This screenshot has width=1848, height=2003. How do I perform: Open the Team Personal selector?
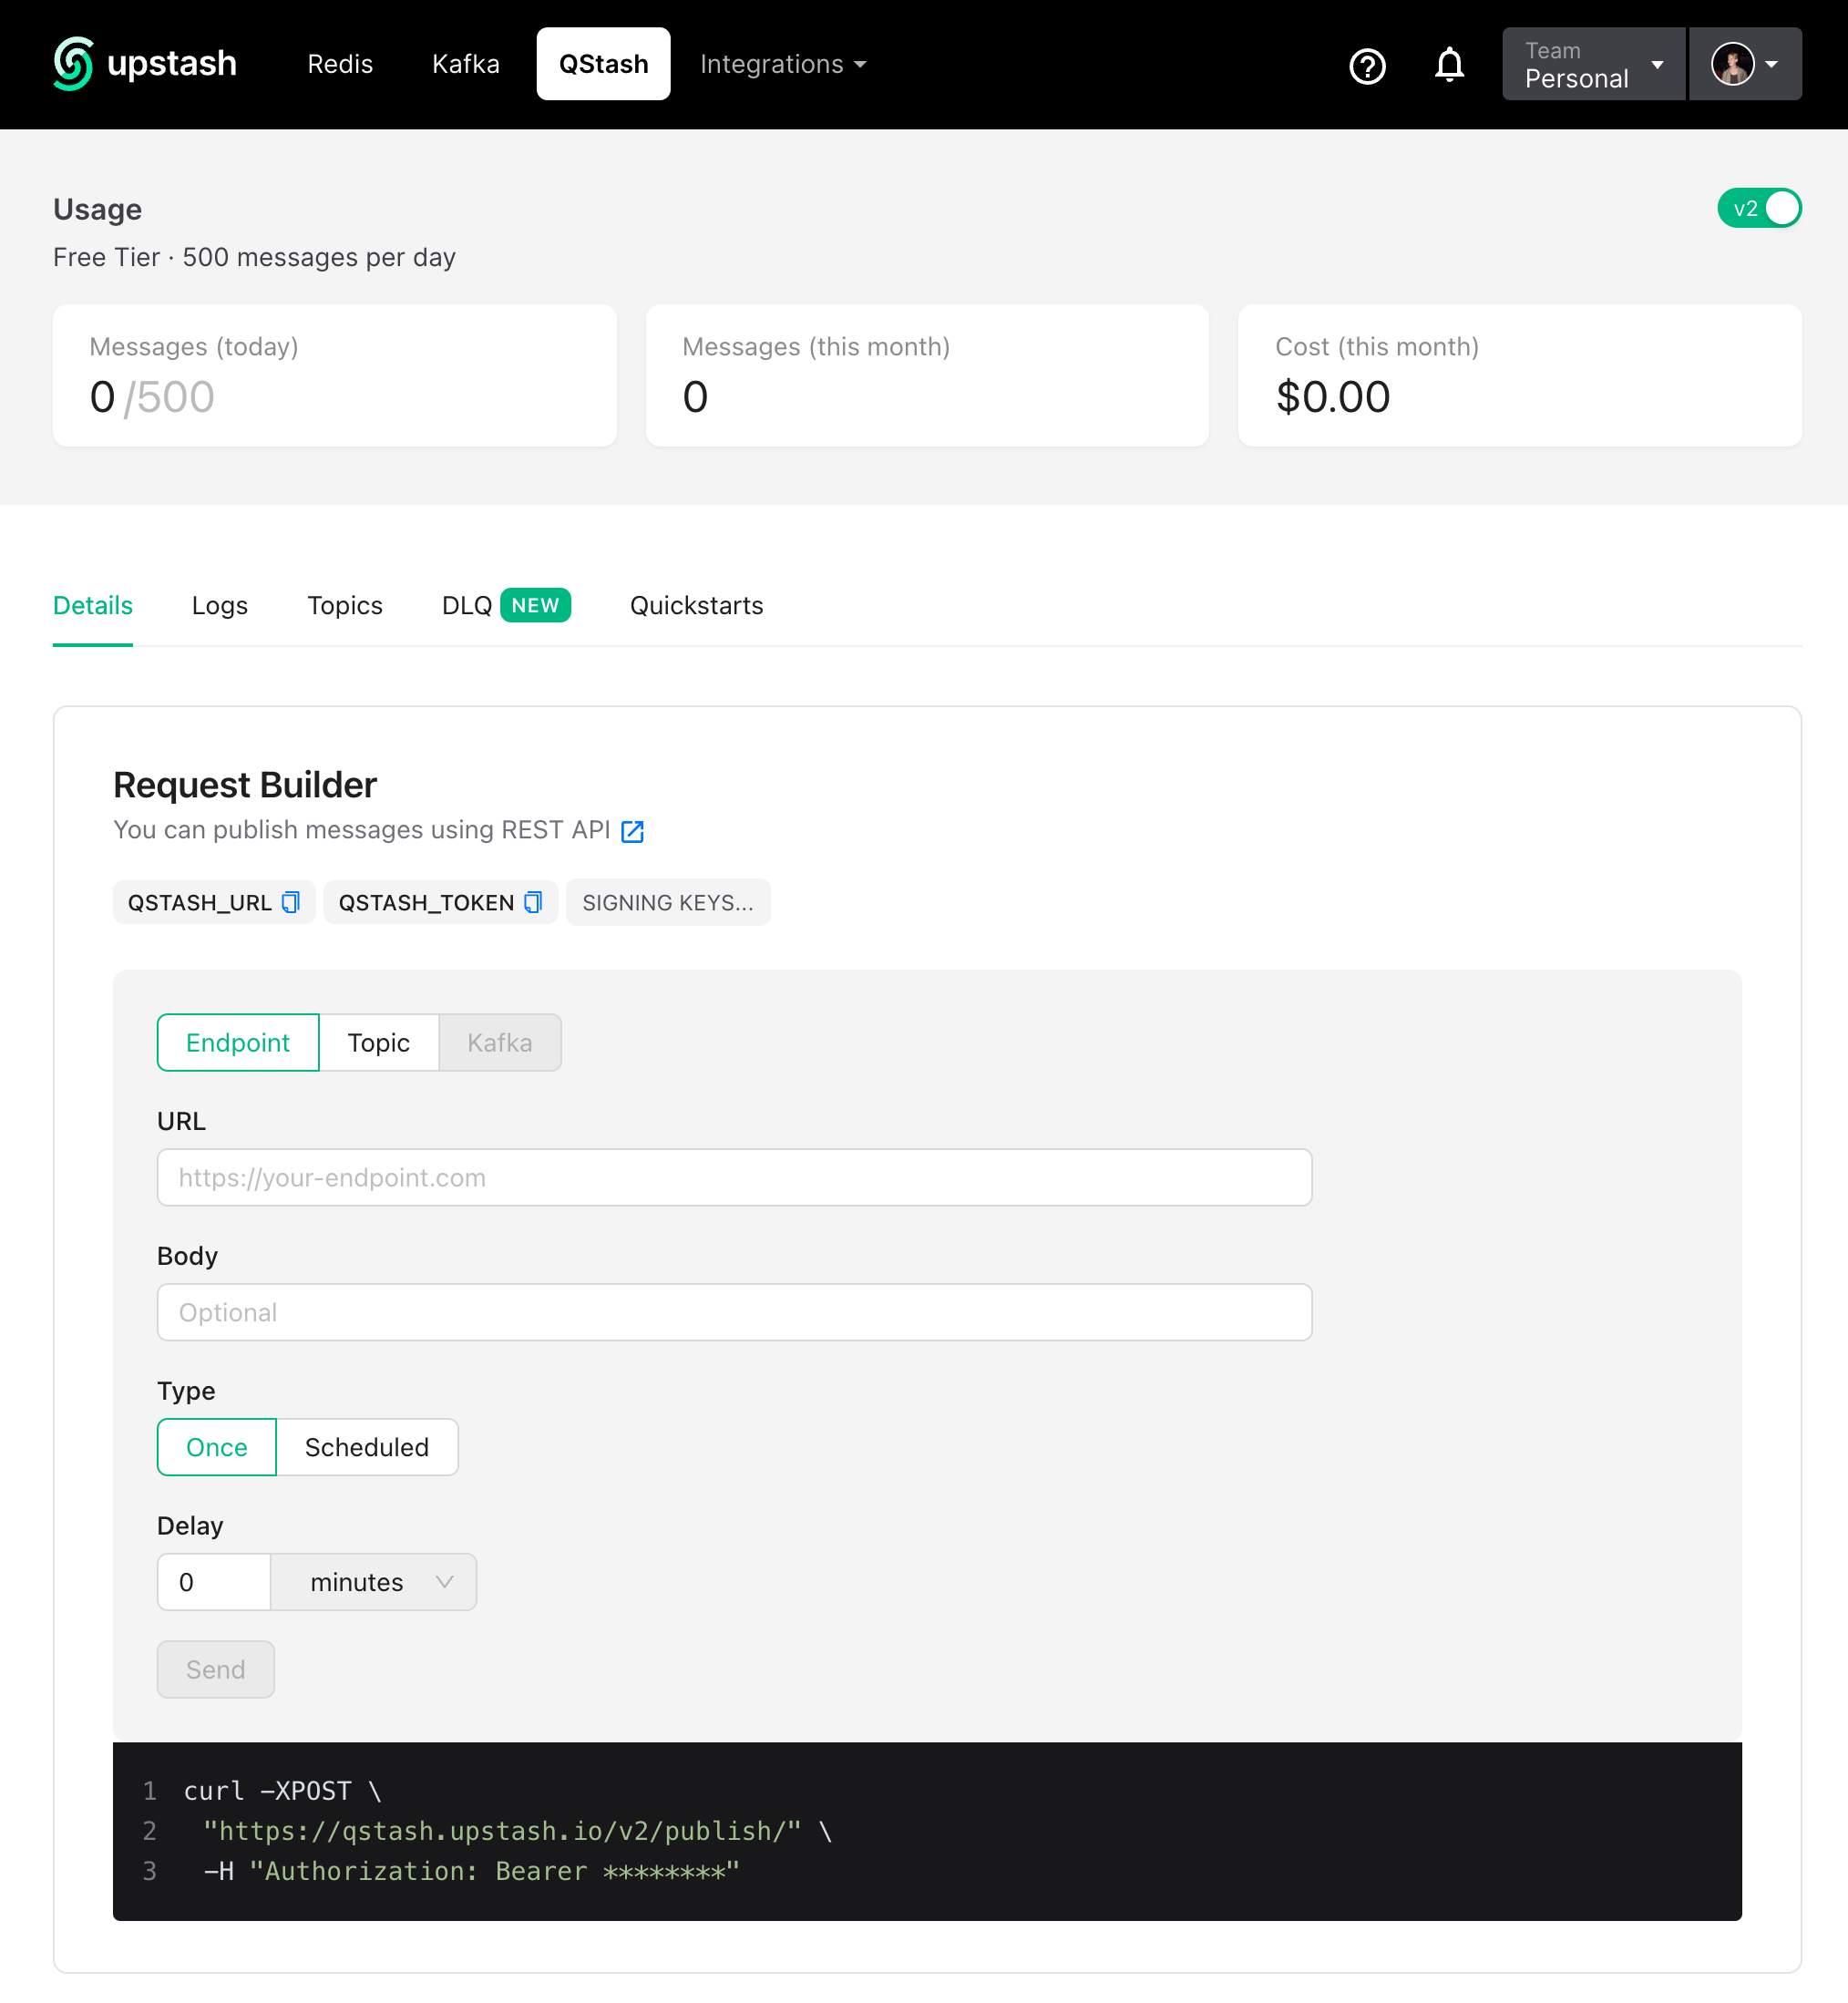1592,64
